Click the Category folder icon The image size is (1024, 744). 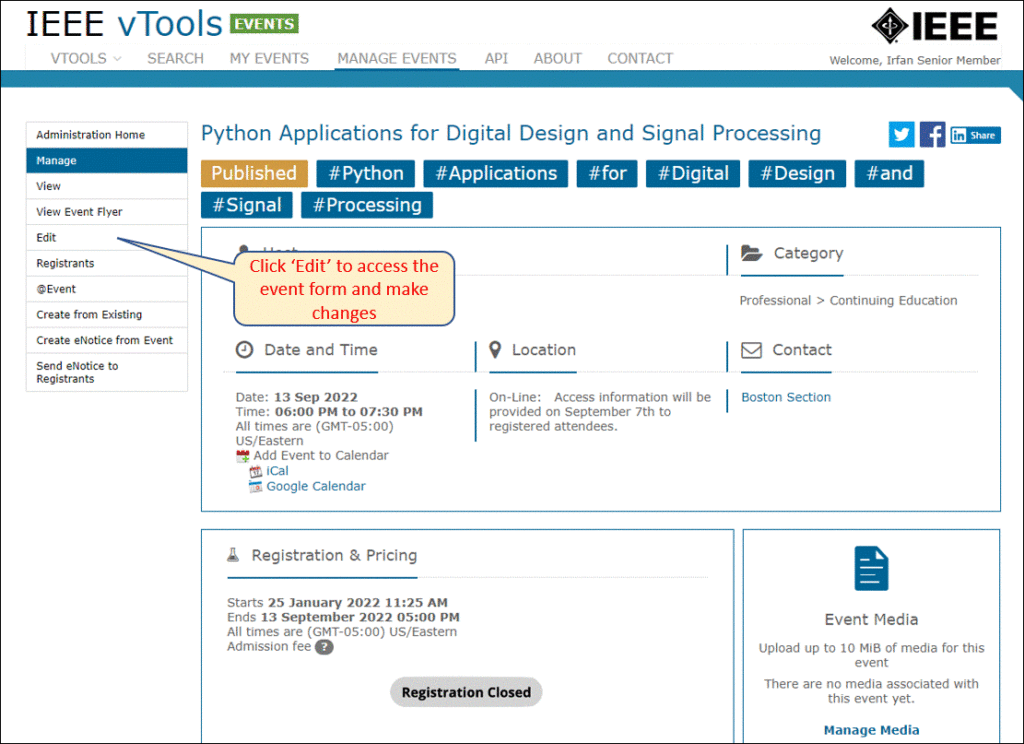pos(752,253)
